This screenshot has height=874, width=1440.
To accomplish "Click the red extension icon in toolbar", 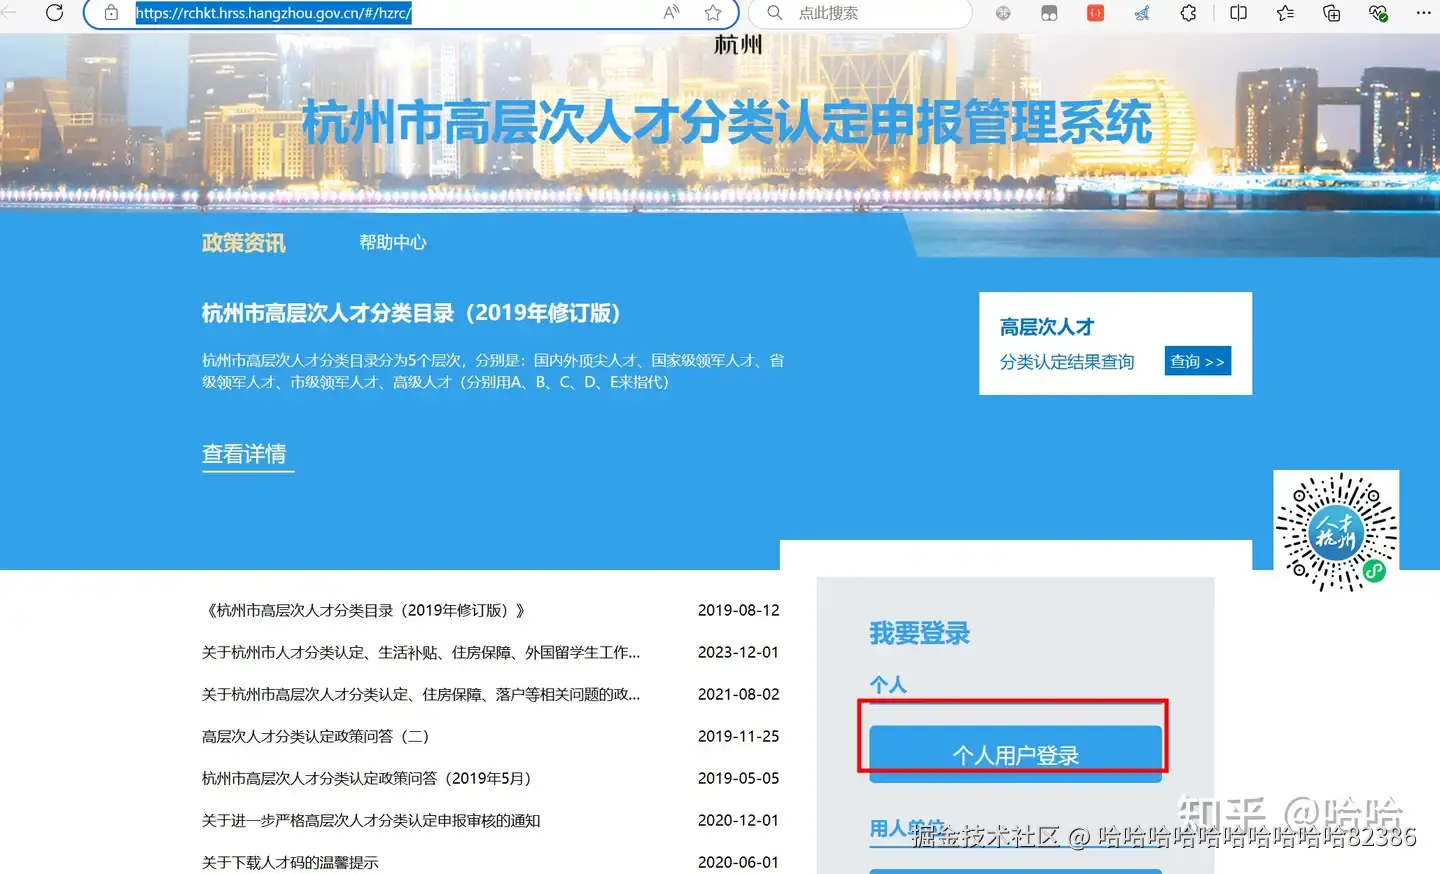I will click(x=1096, y=13).
